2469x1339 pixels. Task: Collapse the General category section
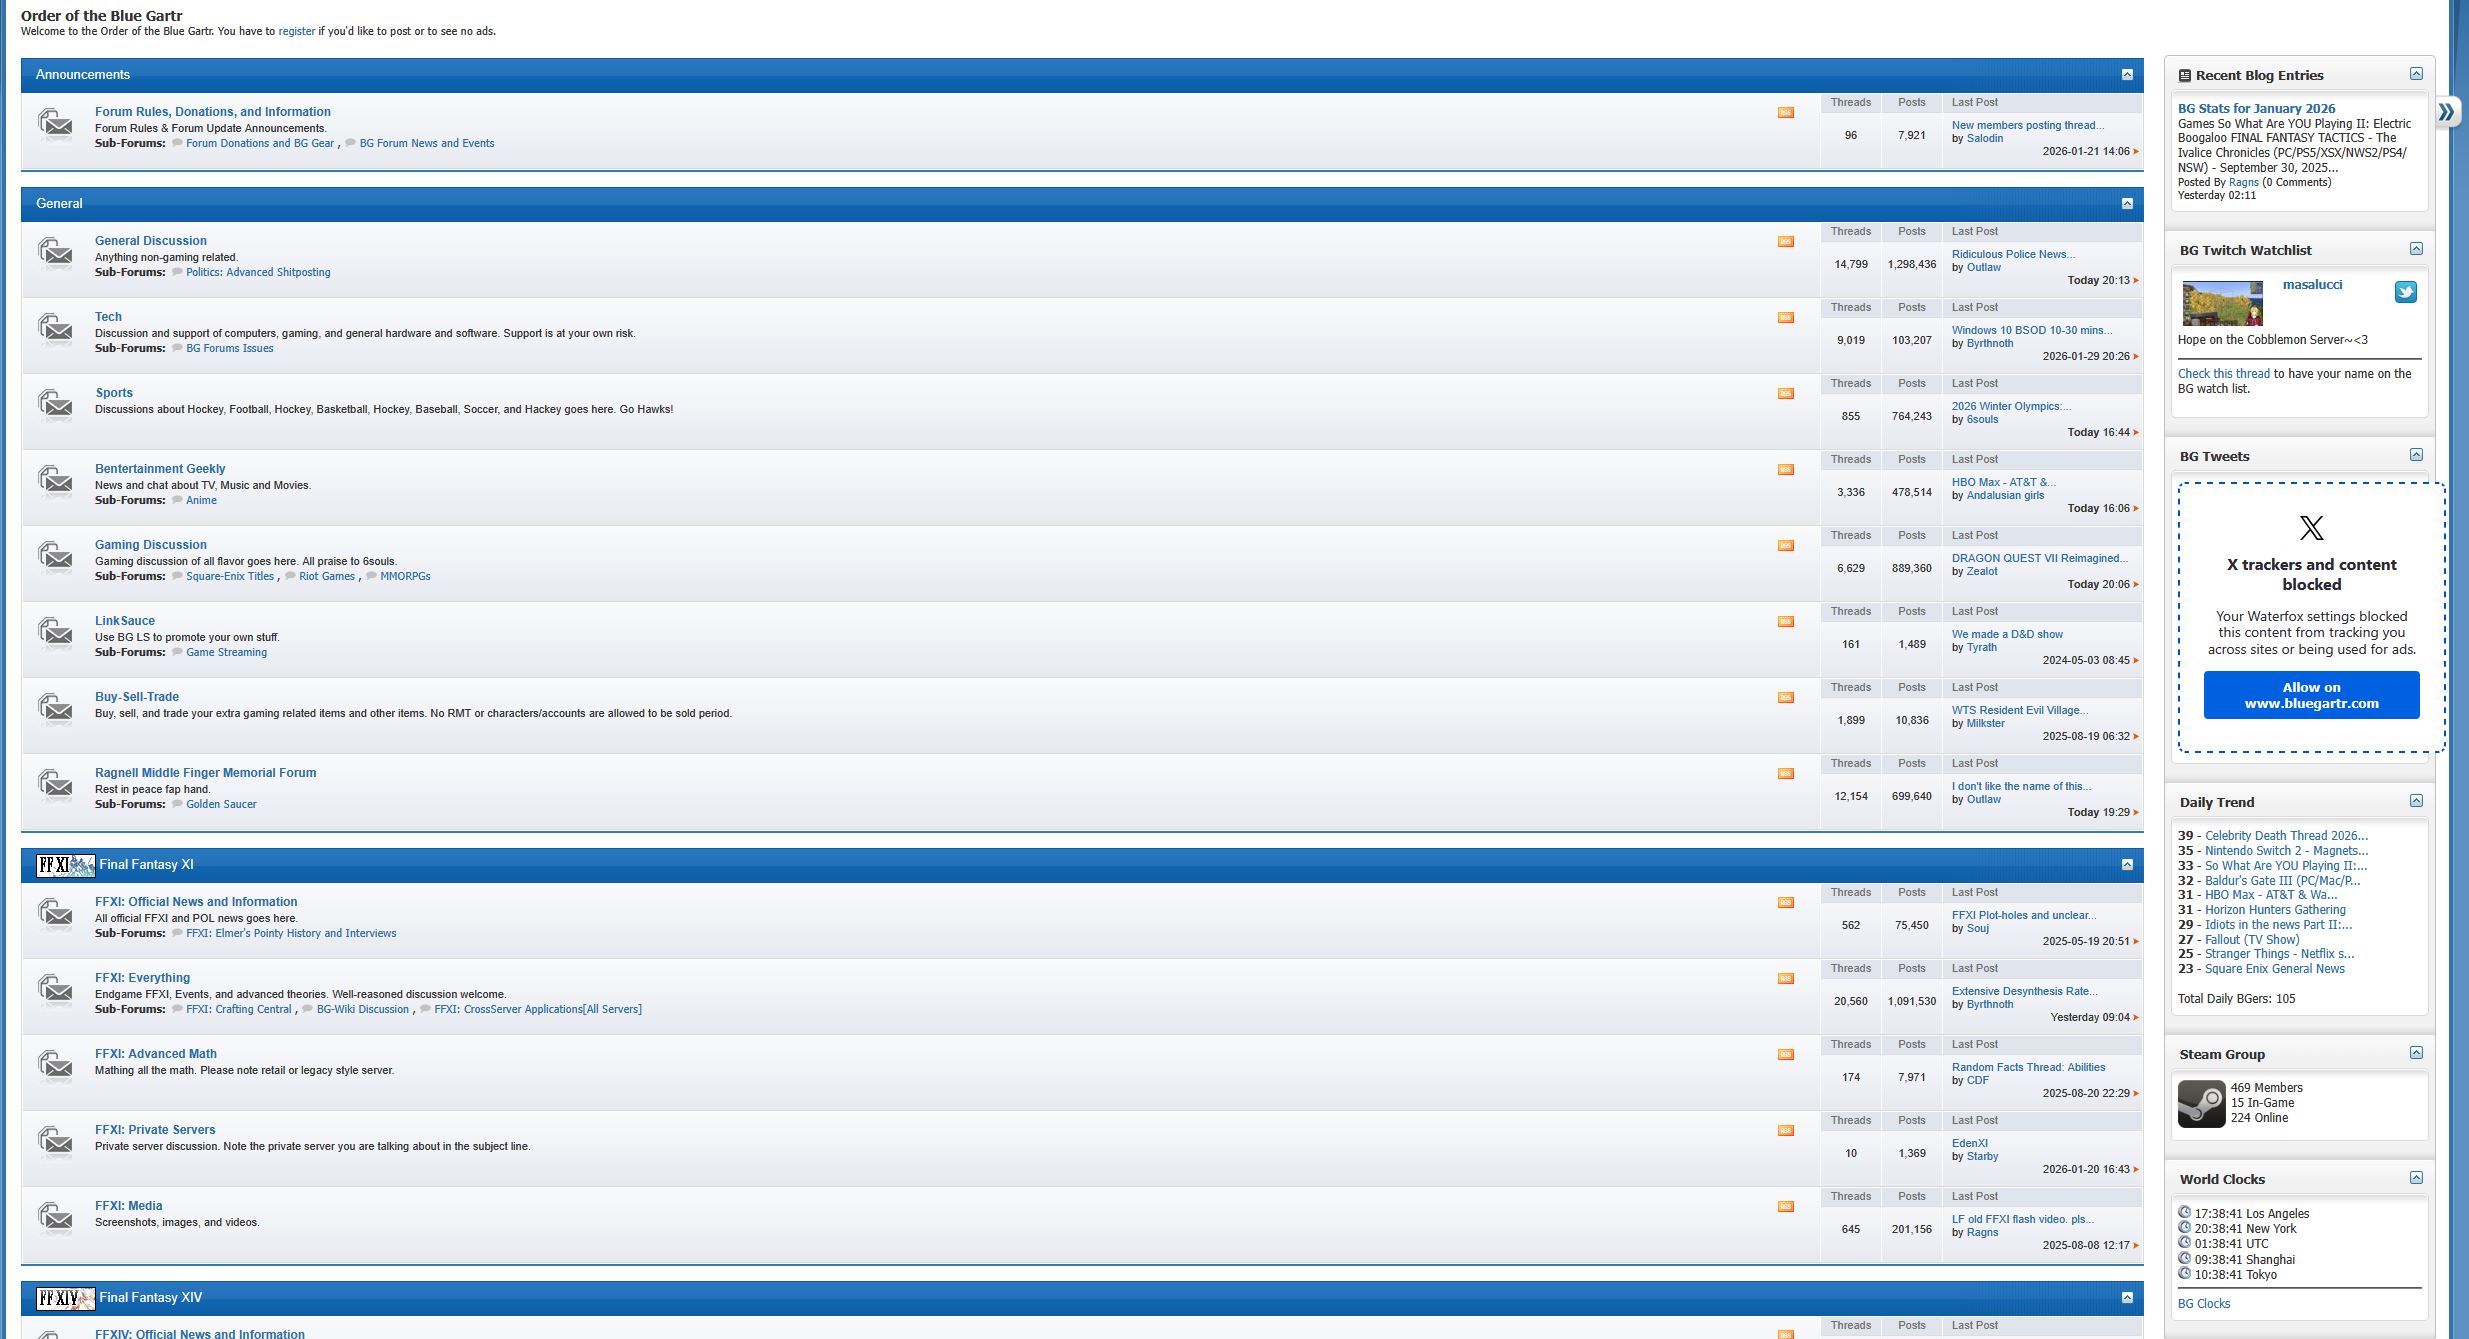[x=2127, y=204]
